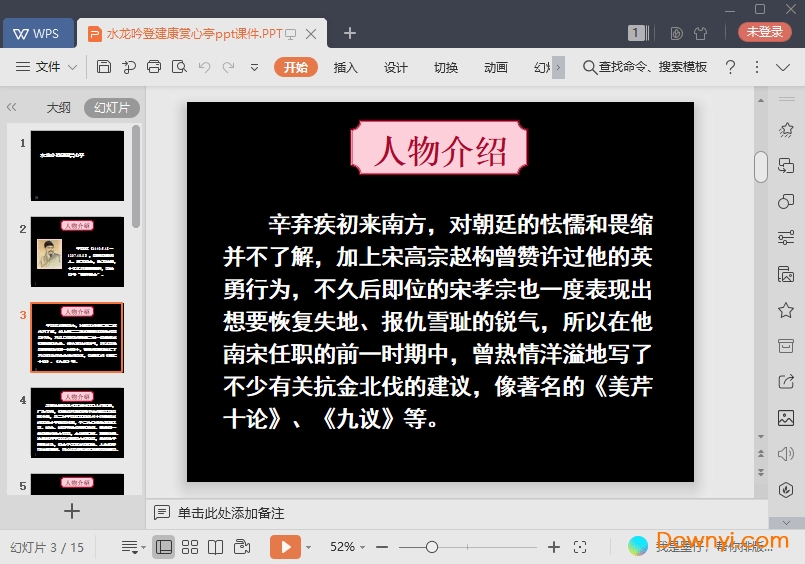The image size is (805, 564).
Task: Select slide 5 thumbnail
Action: pyautogui.click(x=77, y=484)
